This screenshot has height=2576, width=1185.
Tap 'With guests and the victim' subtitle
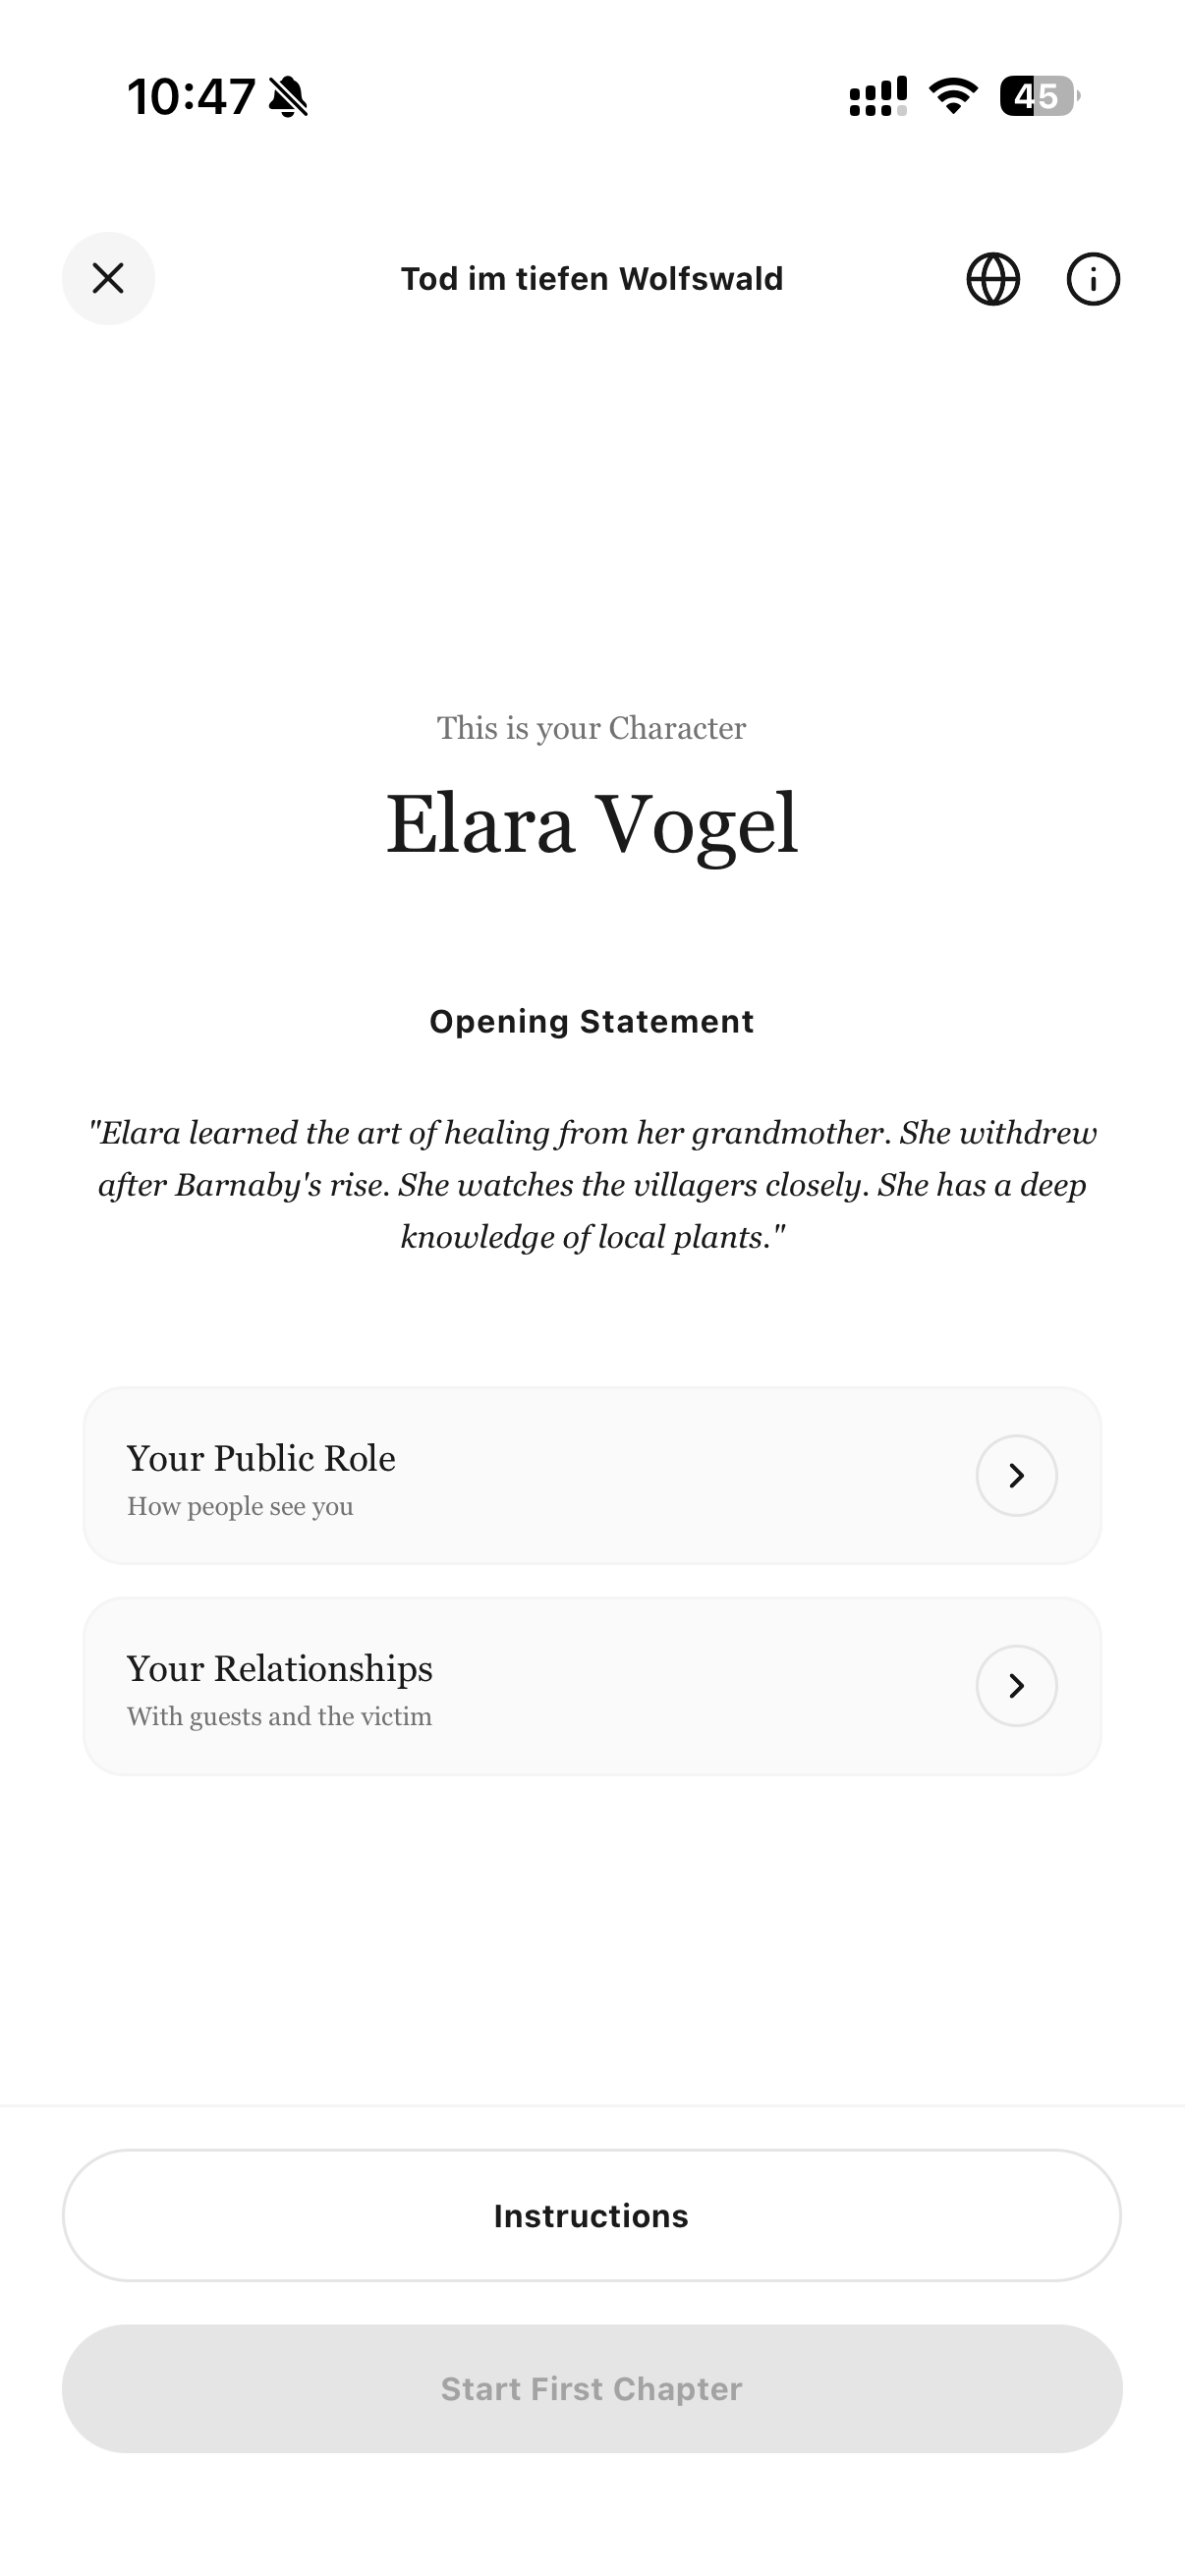pos(279,1716)
